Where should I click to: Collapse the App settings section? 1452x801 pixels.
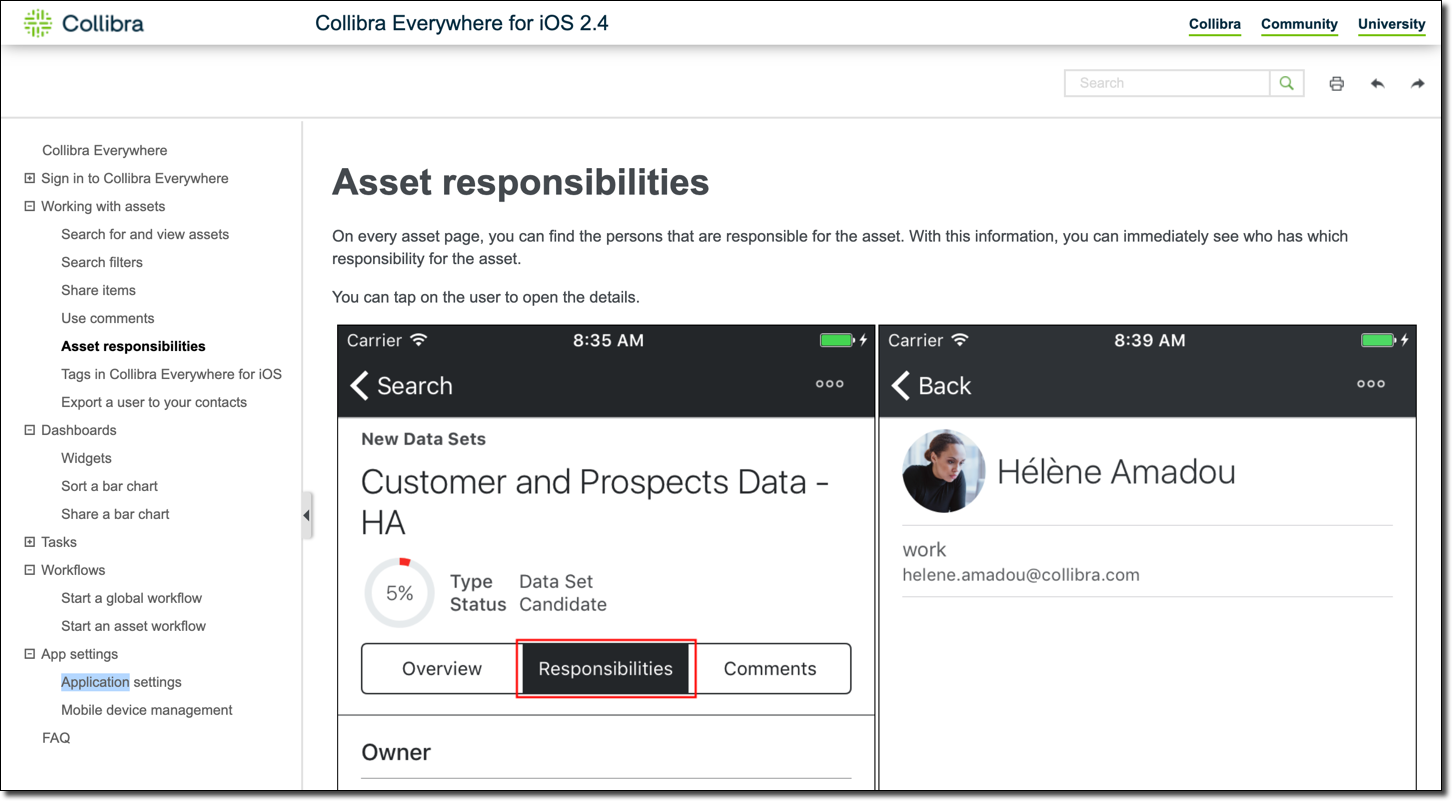(30, 655)
